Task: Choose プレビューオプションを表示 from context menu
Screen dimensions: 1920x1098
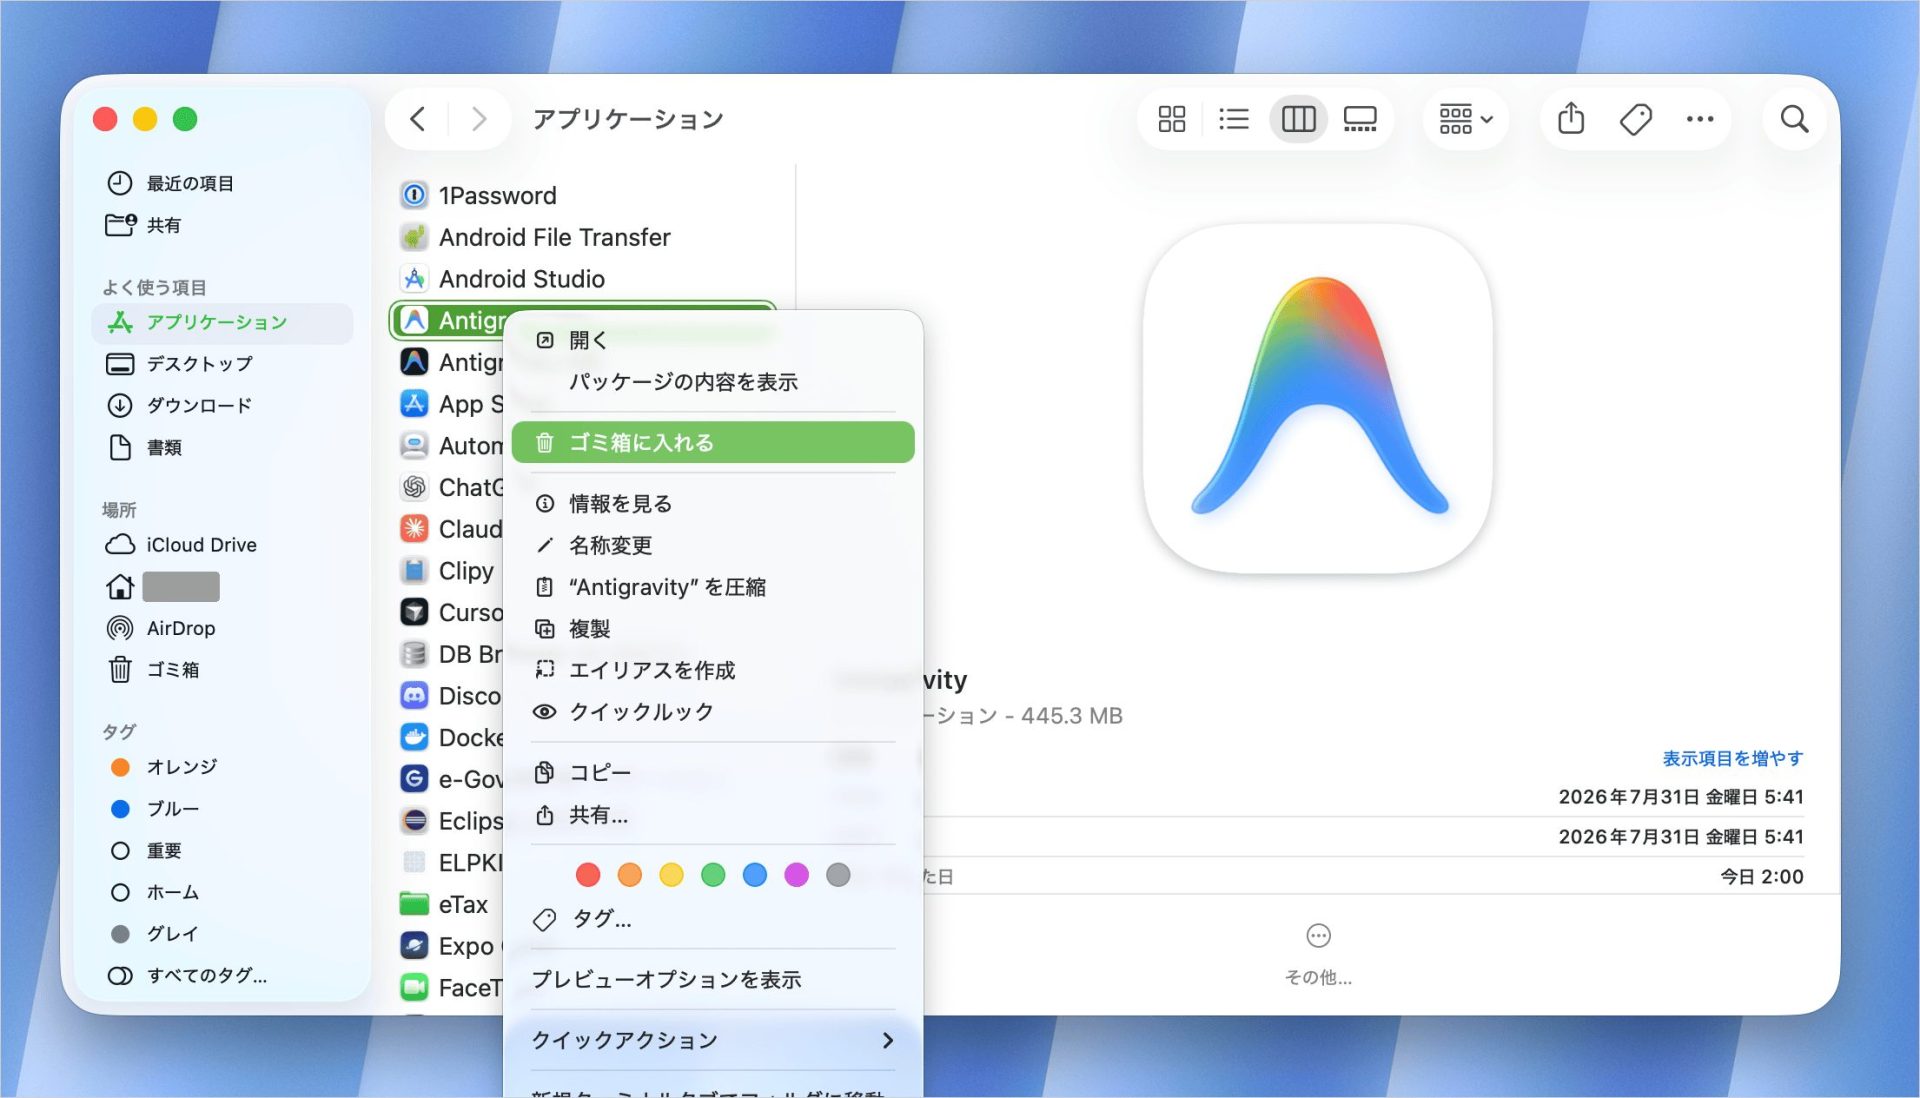Action: click(713, 980)
